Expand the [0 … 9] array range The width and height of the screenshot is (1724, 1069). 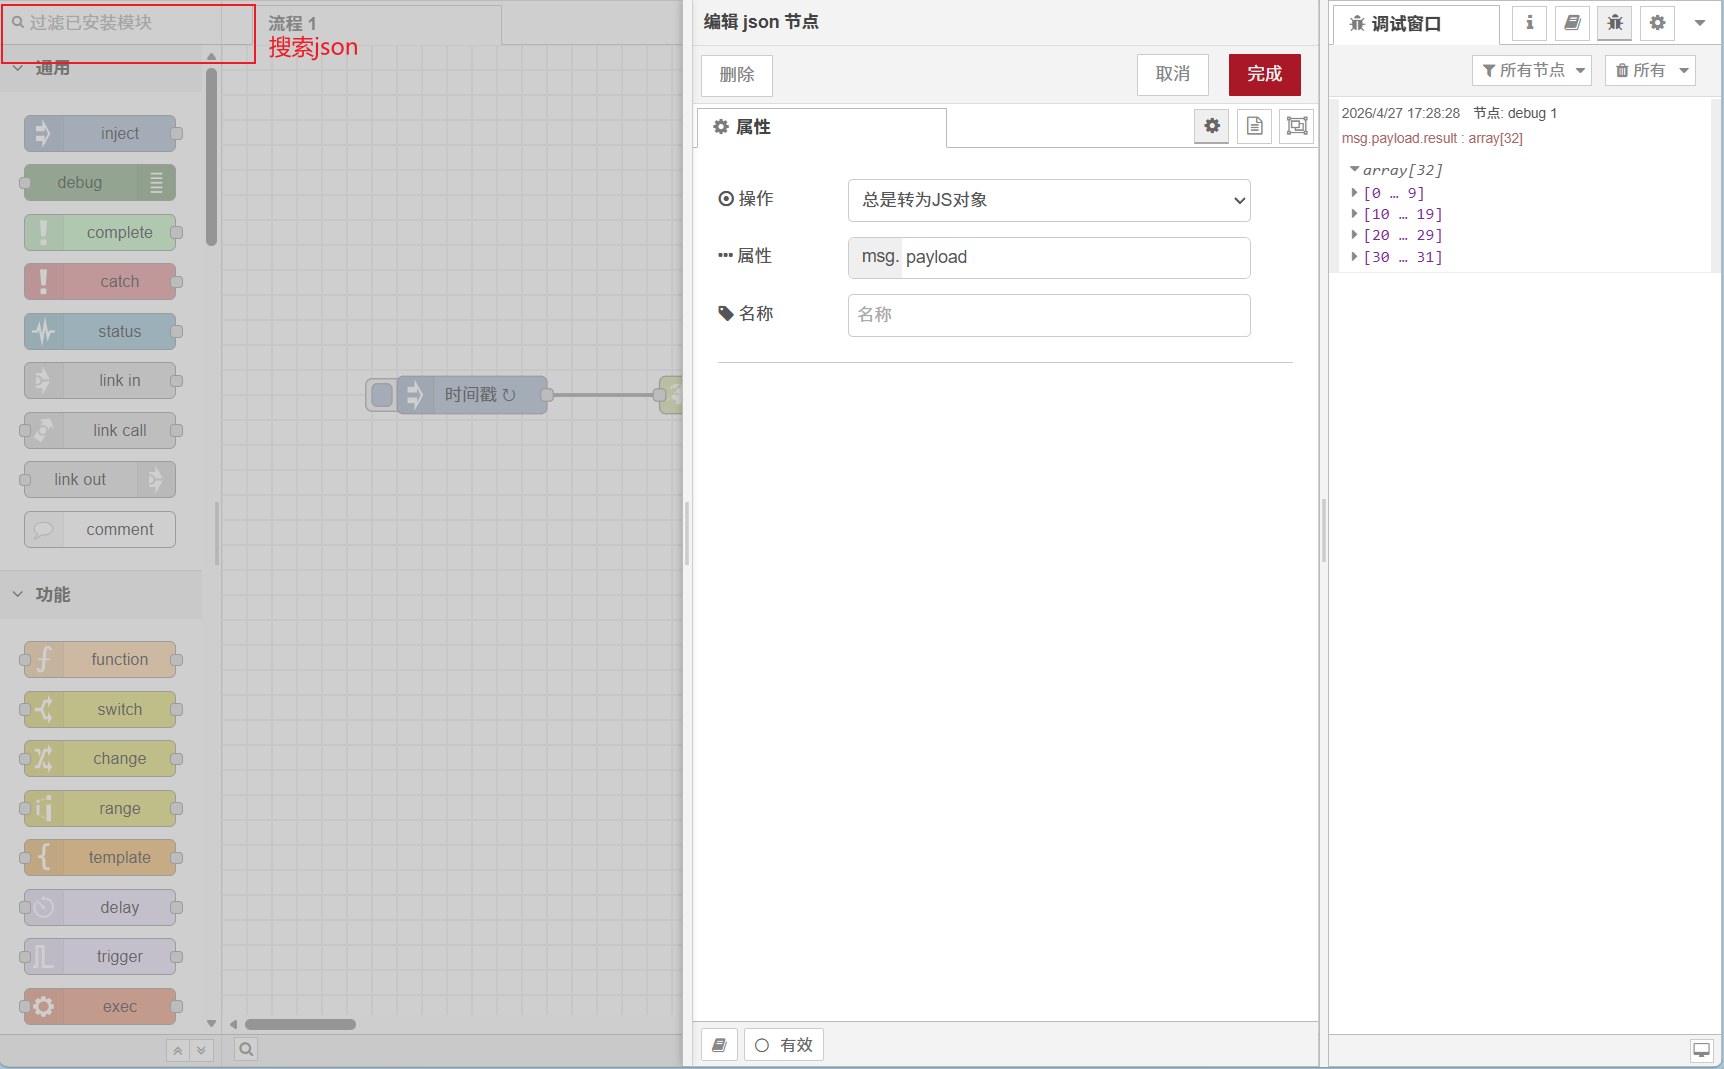click(1355, 193)
